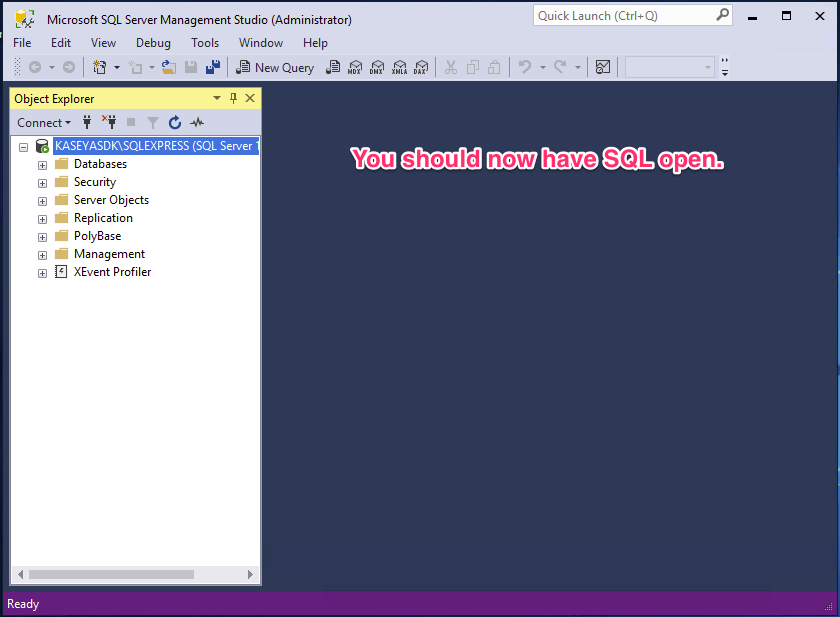Click the Save All toolbar icon
This screenshot has height=617, width=840.
[x=213, y=67]
